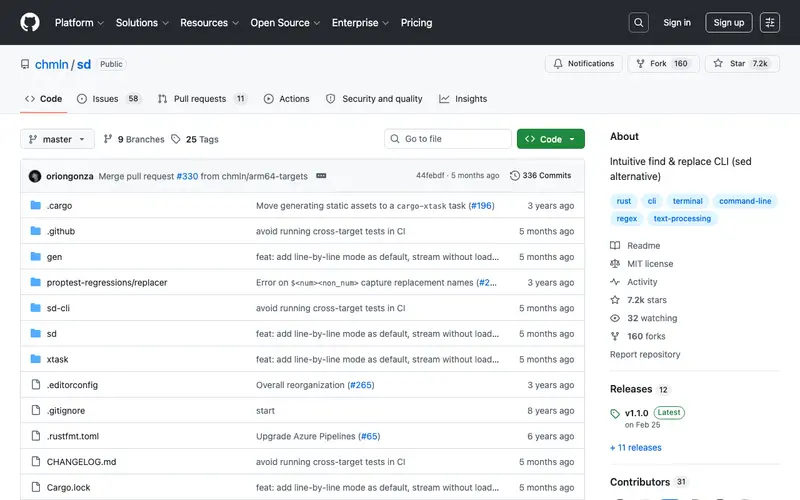The width and height of the screenshot is (800, 500).
Task: Open the proptest-regressions/replacer folder
Action: tap(107, 282)
